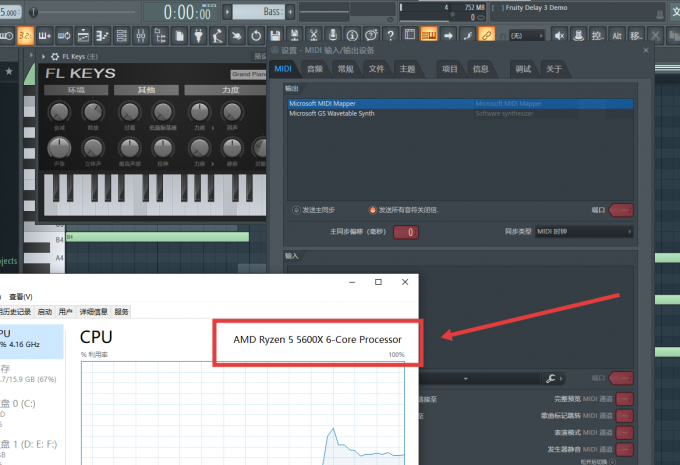This screenshot has width=680, height=465.
Task: Toggle the 3.2.1 countdown before recording
Action: (x=26, y=36)
